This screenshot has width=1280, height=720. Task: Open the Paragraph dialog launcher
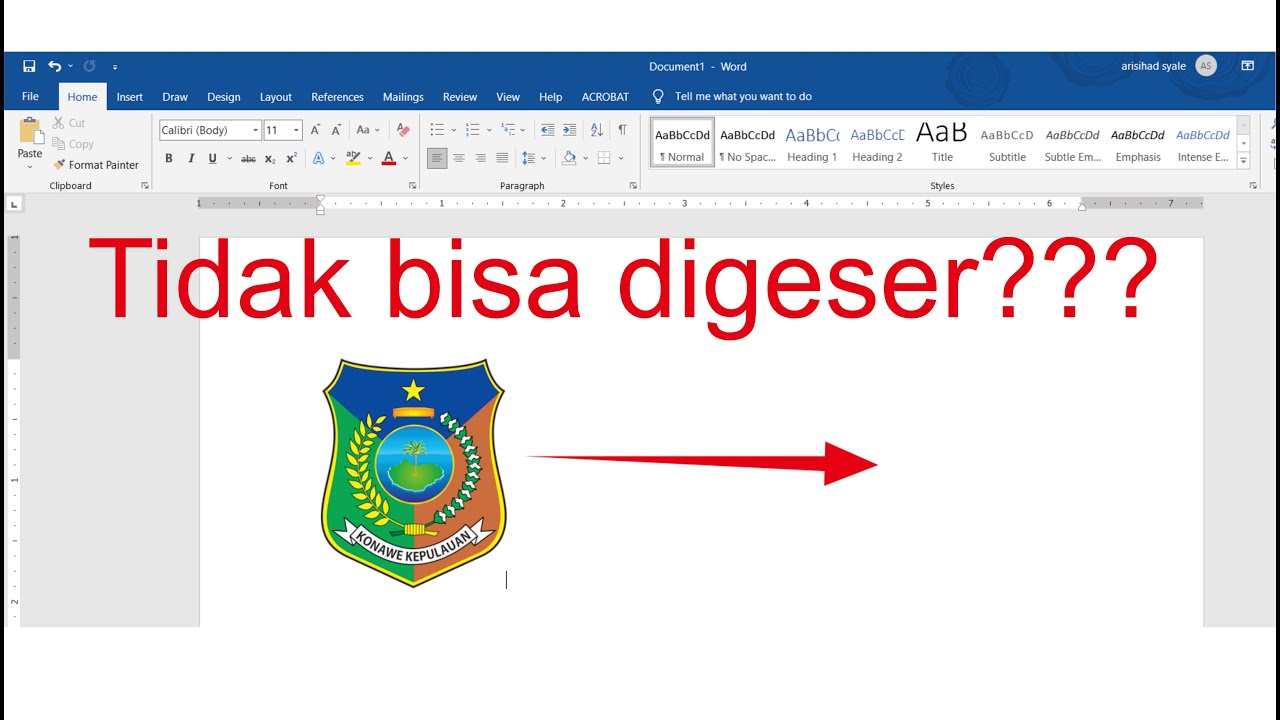tap(633, 186)
